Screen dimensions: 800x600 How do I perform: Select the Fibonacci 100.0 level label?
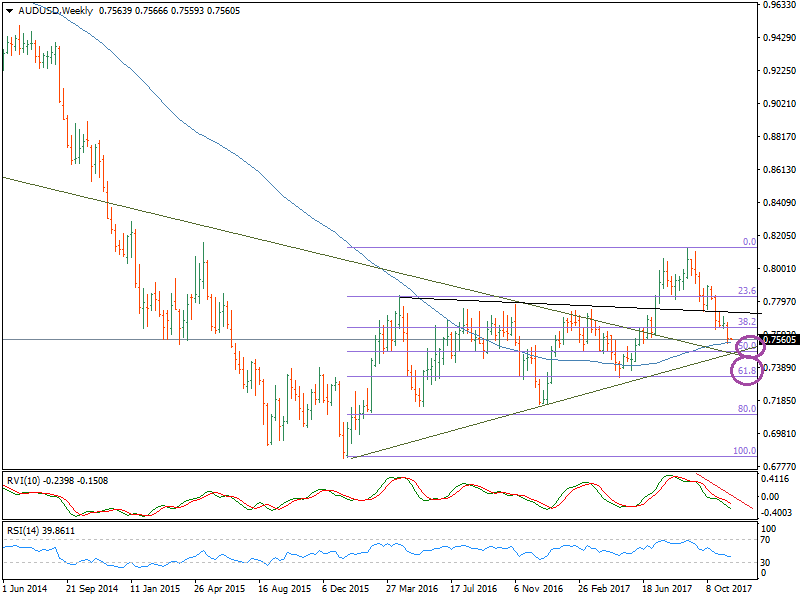[744, 451]
